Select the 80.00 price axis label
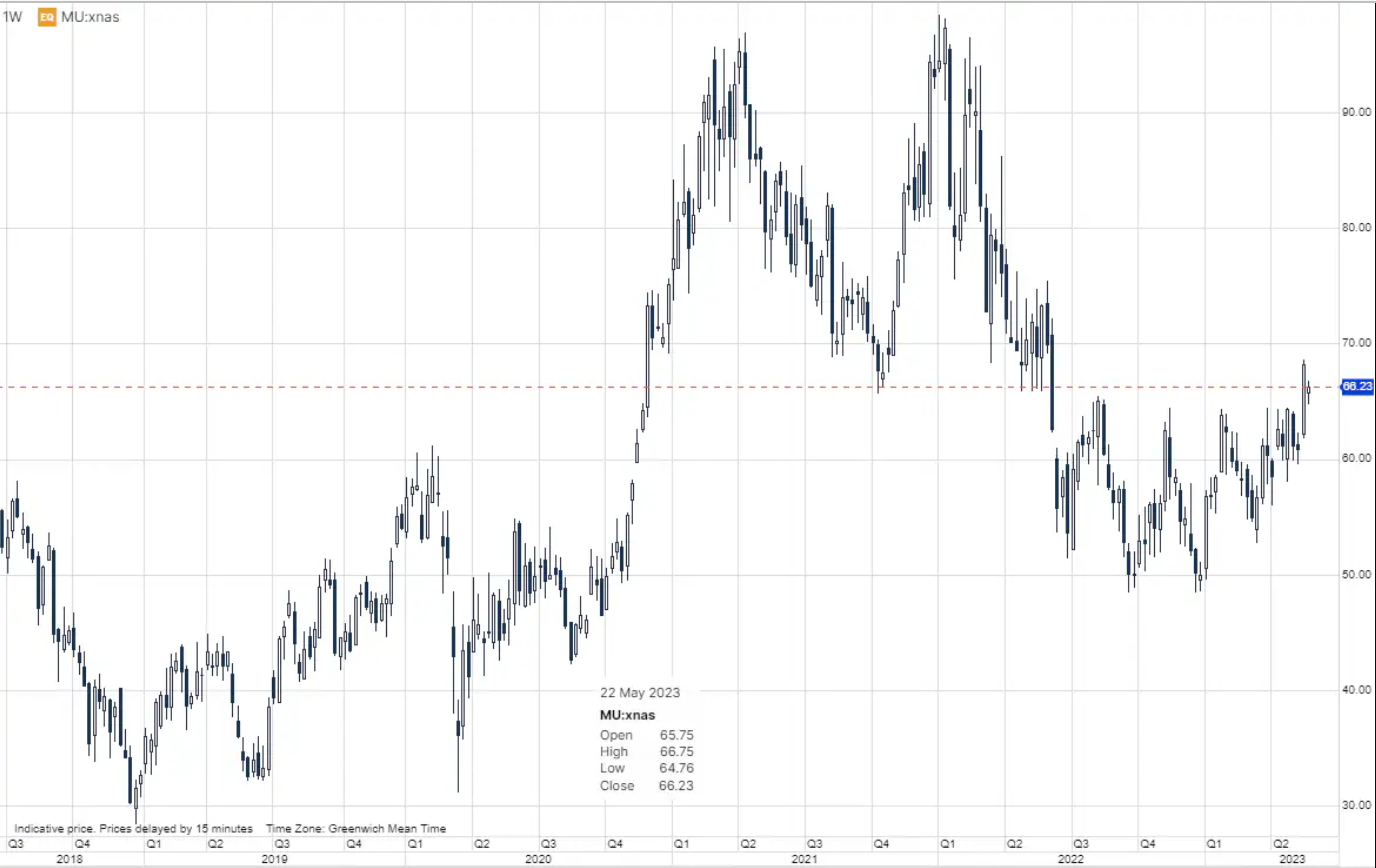The height and width of the screenshot is (868, 1376). (1356, 228)
